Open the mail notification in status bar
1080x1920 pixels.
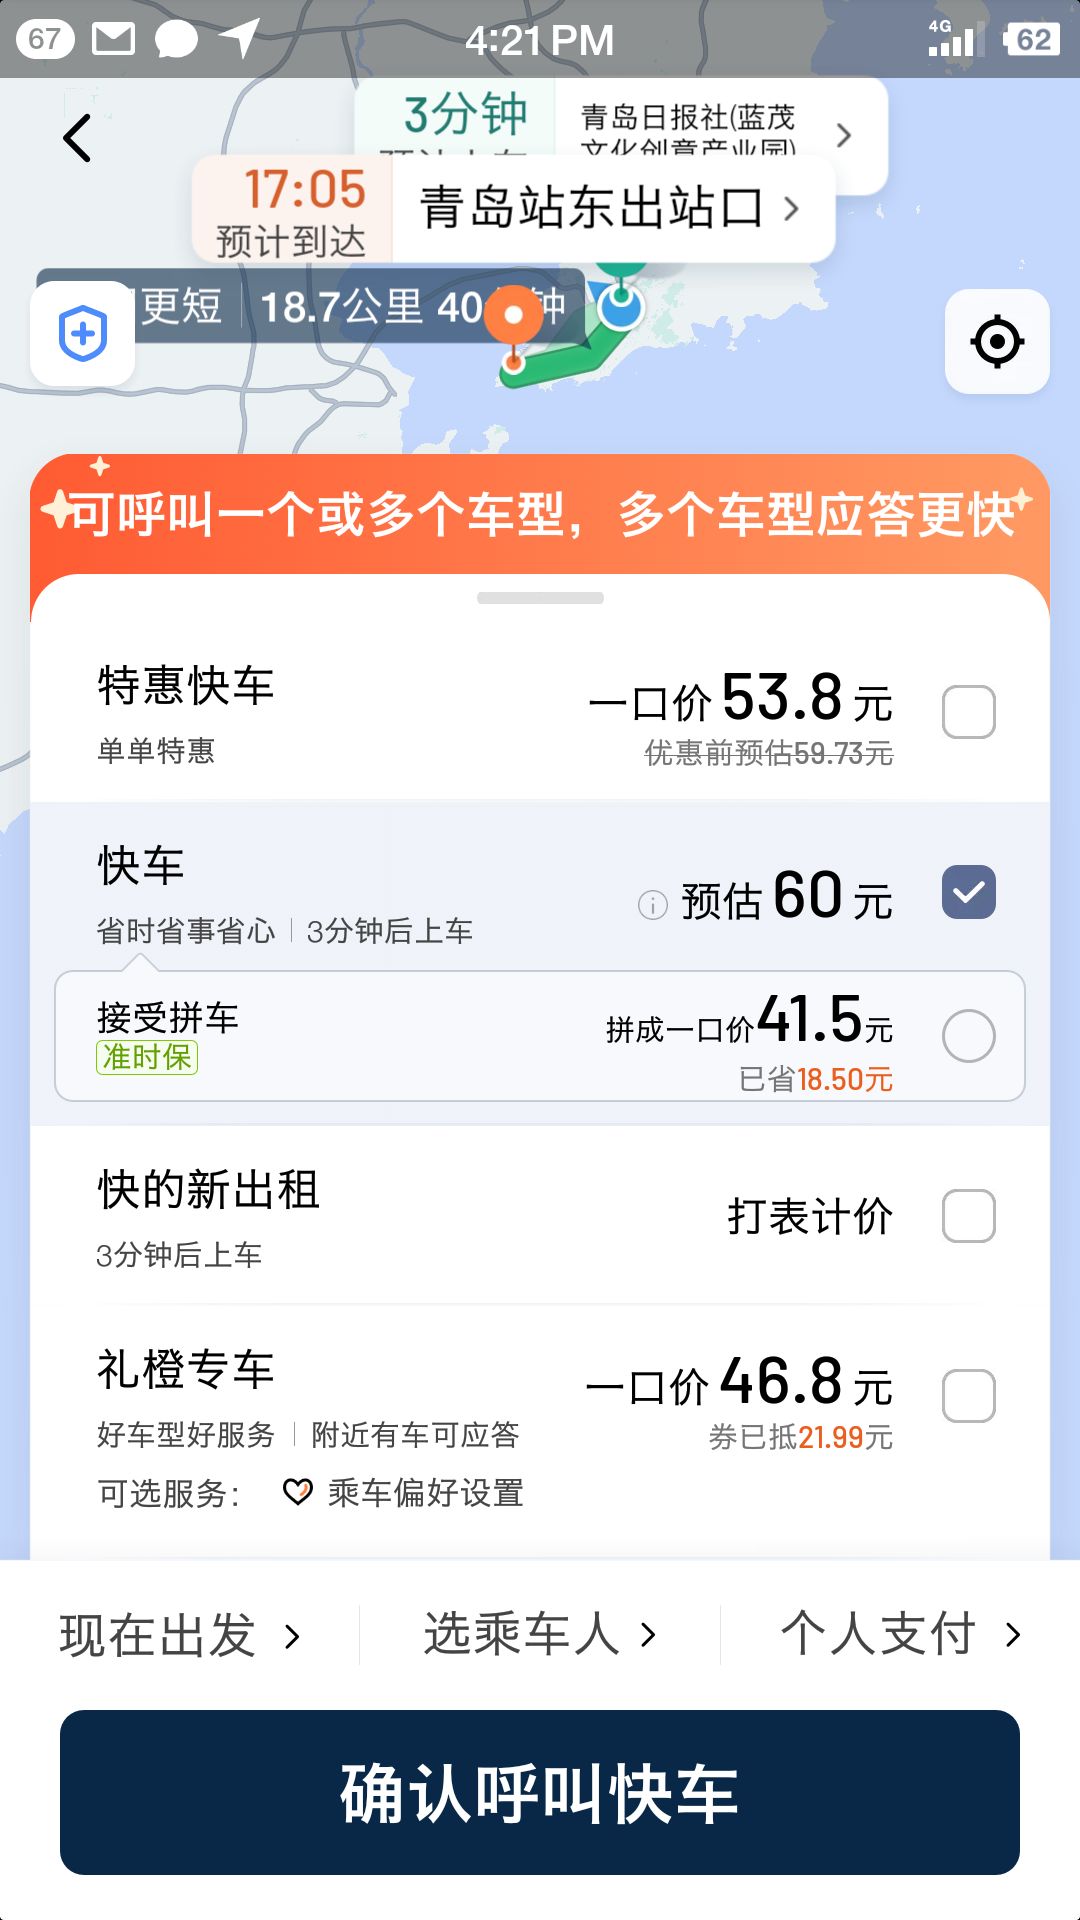pyautogui.click(x=113, y=39)
